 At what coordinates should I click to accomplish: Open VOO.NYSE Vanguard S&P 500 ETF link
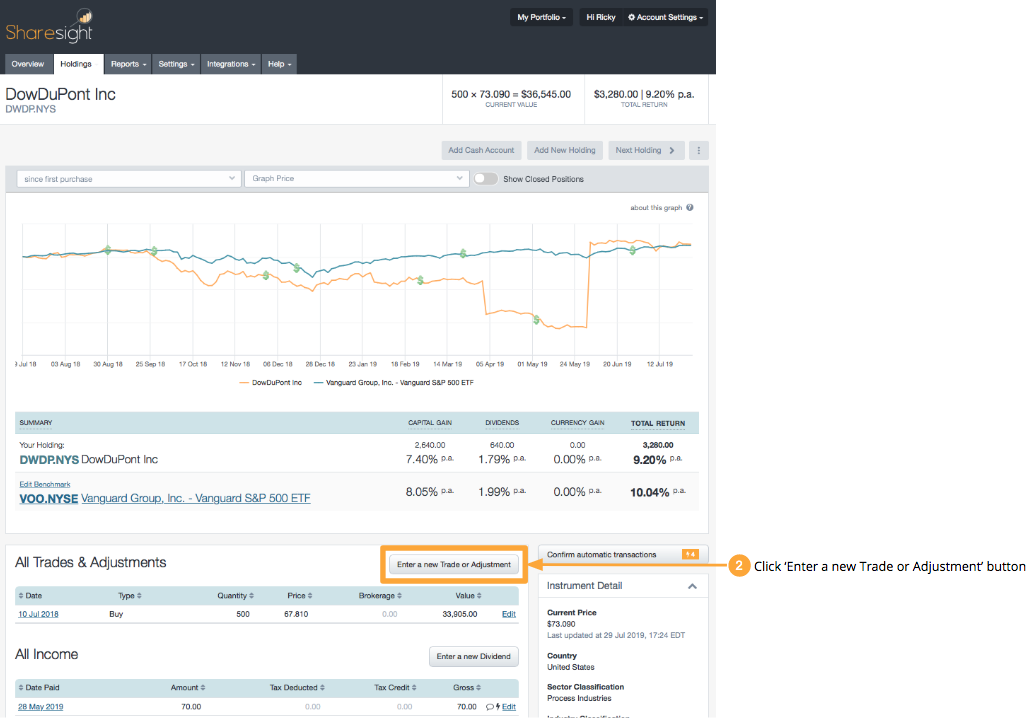click(x=165, y=498)
